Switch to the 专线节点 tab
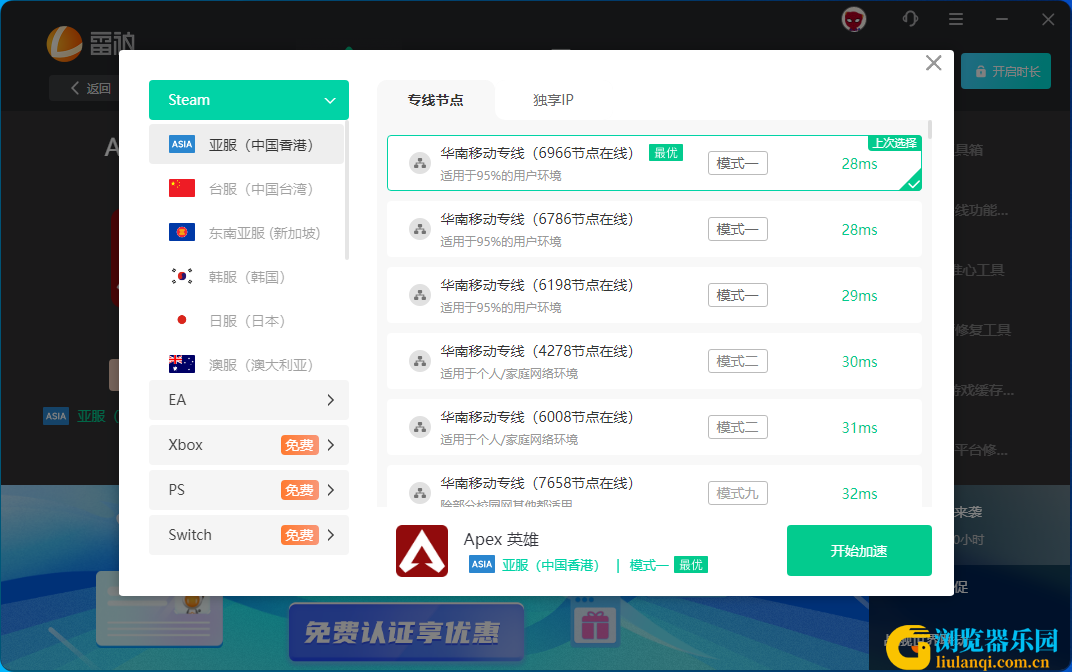1072x672 pixels. point(436,100)
